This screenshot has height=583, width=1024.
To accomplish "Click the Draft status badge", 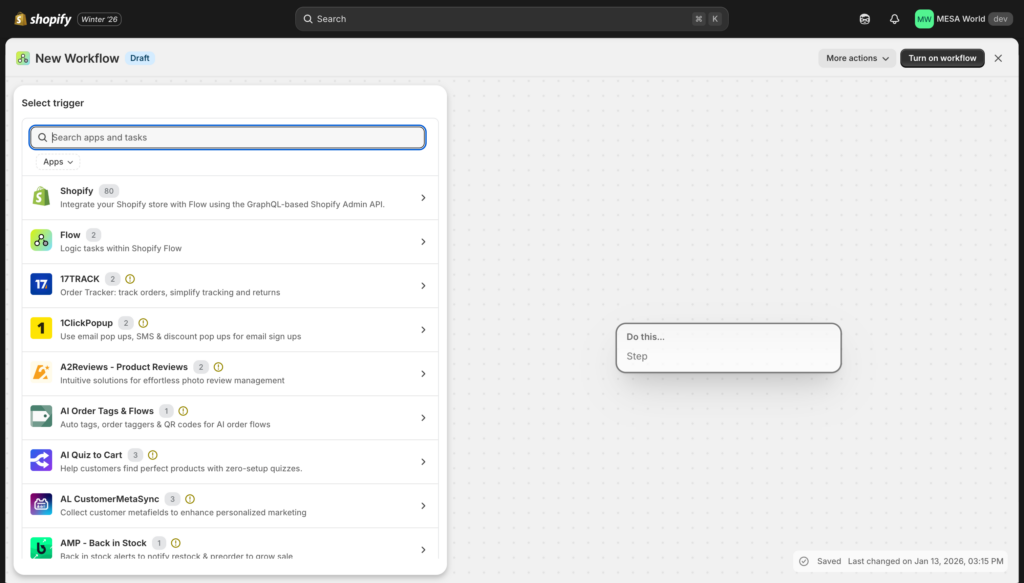I will pyautogui.click(x=140, y=58).
